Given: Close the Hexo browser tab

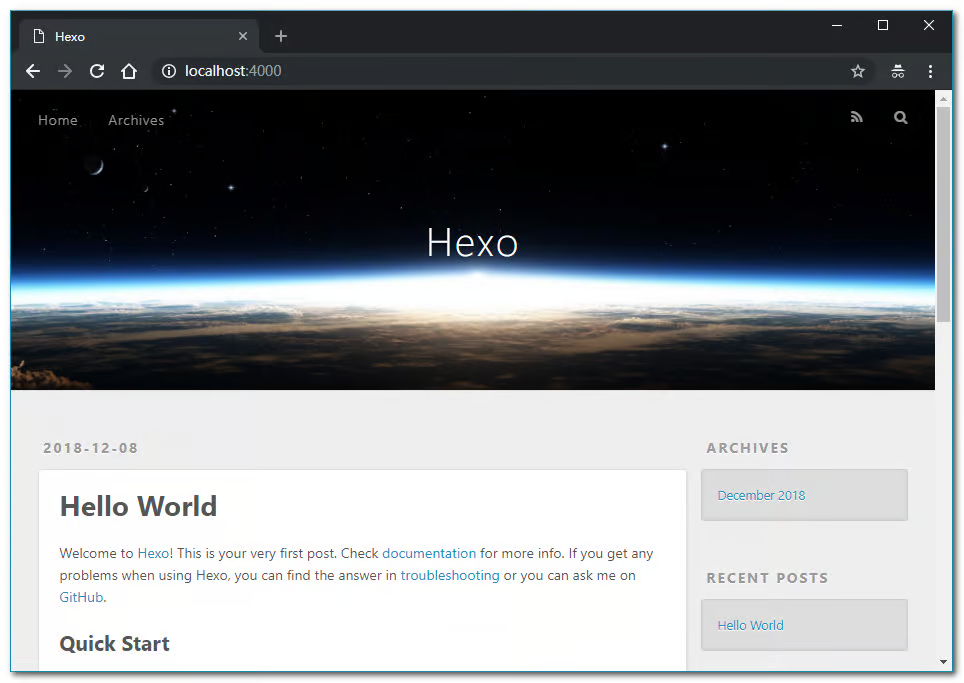Looking at the screenshot, I should pos(243,36).
